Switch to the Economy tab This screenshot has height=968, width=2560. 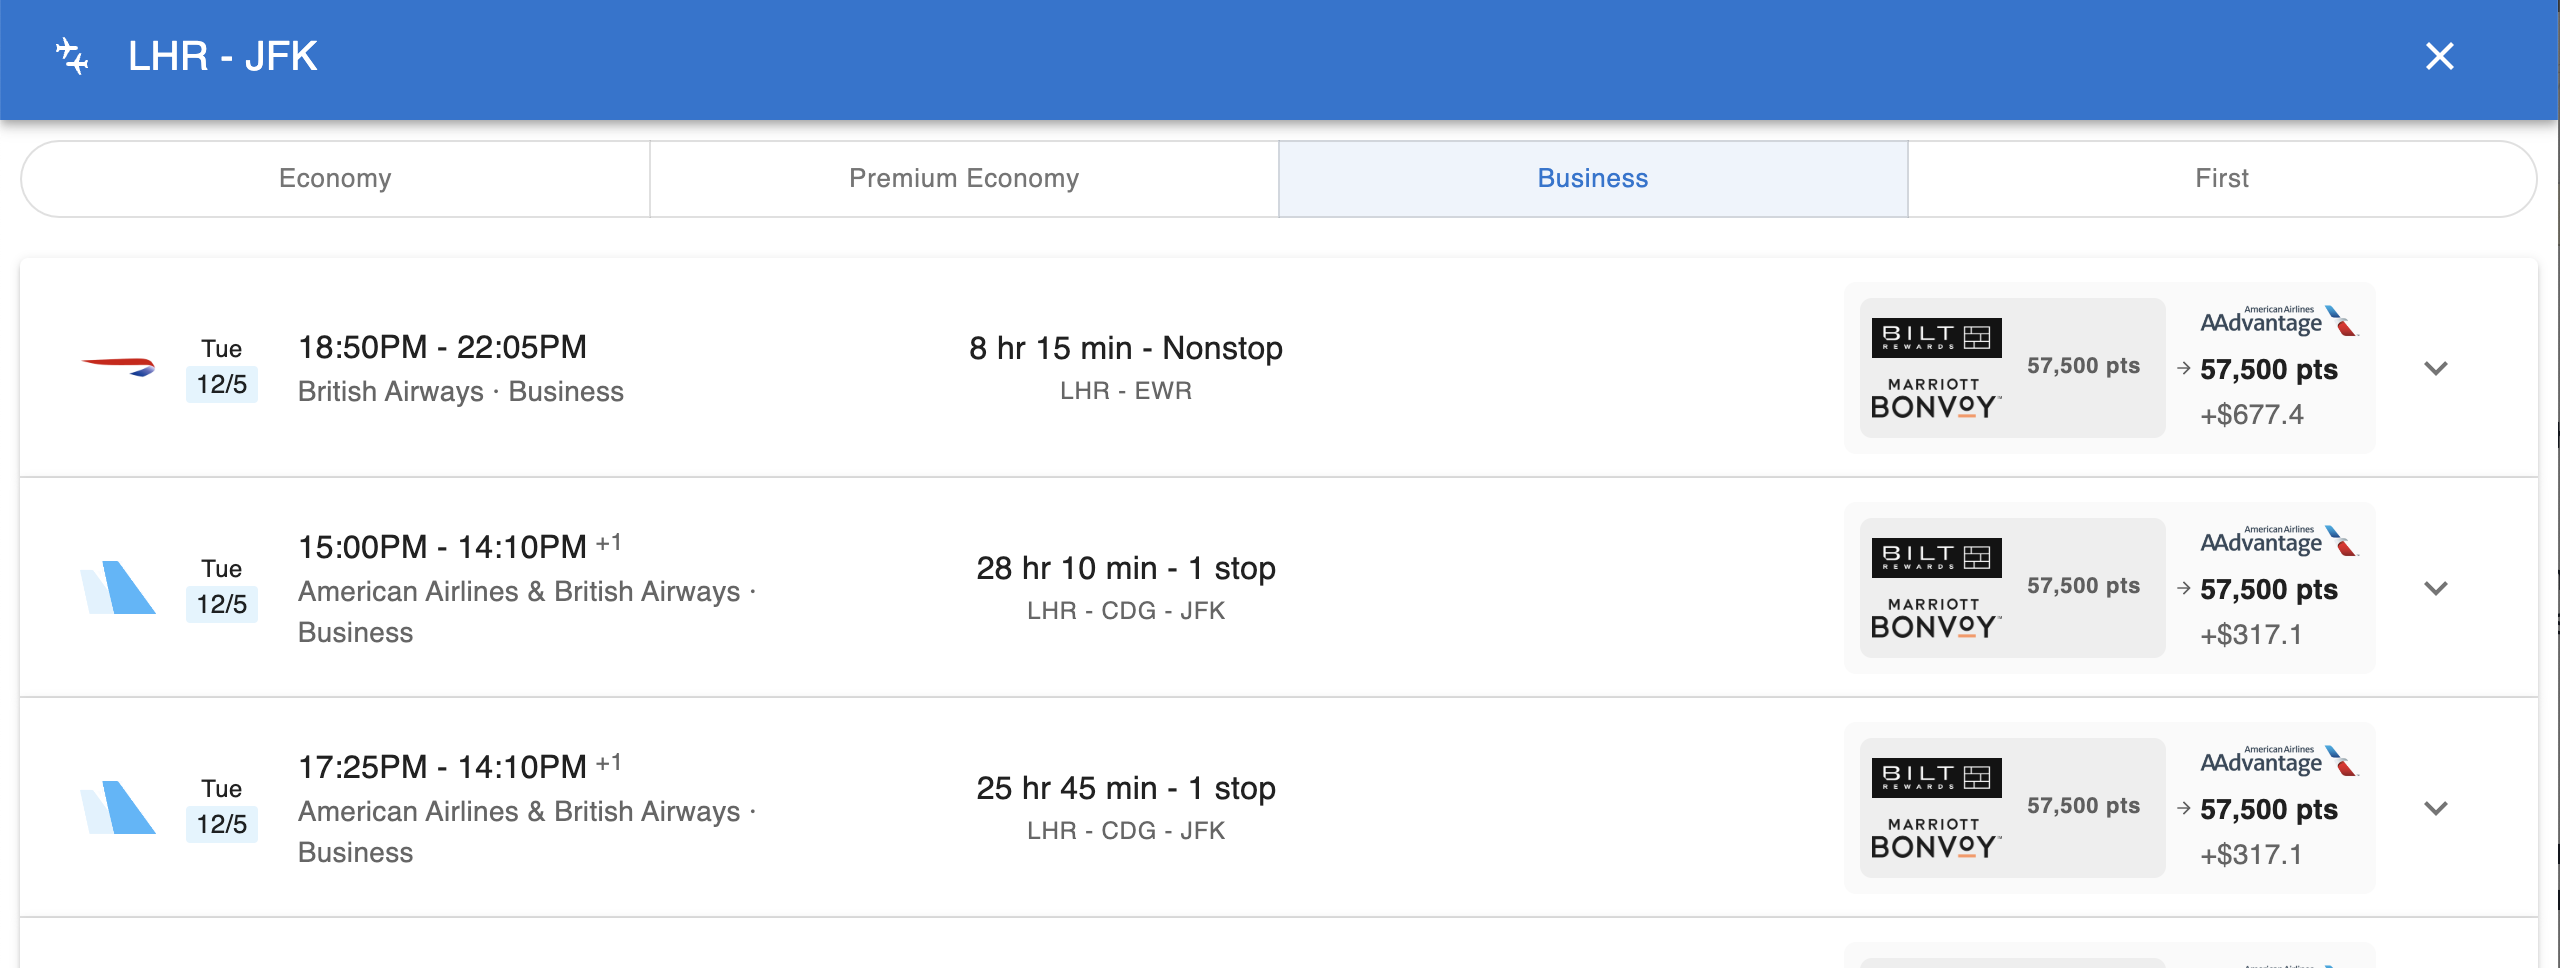[x=336, y=178]
